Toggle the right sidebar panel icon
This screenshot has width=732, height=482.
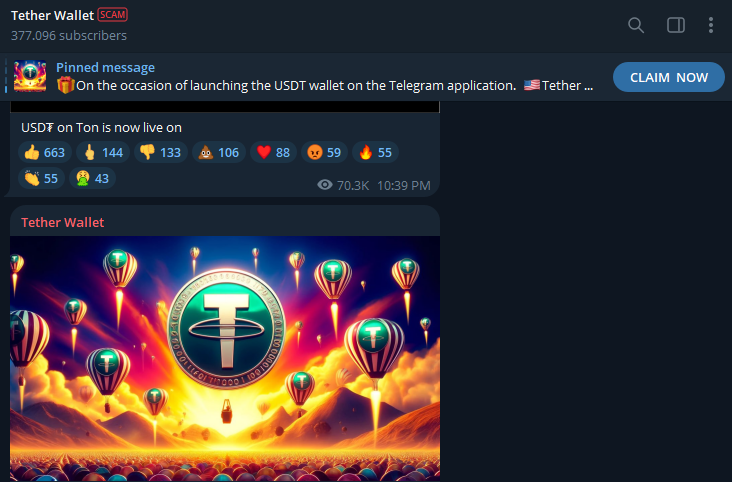pyautogui.click(x=676, y=25)
